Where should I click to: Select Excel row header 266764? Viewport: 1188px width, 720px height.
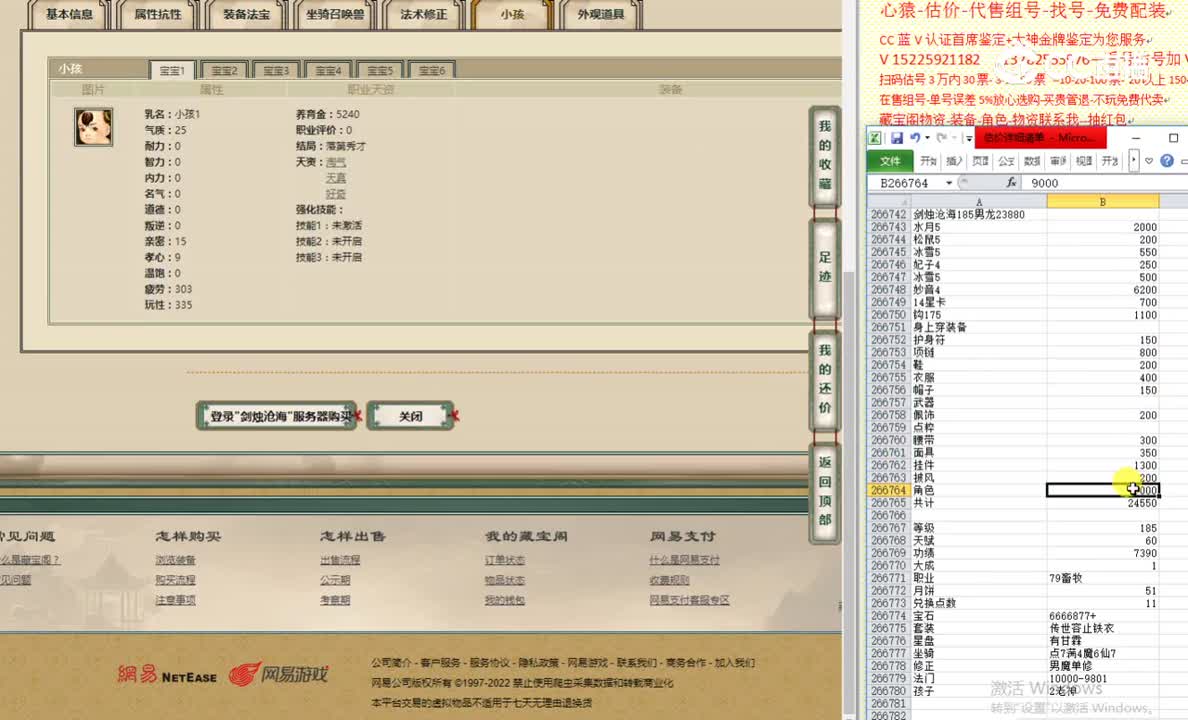click(889, 490)
